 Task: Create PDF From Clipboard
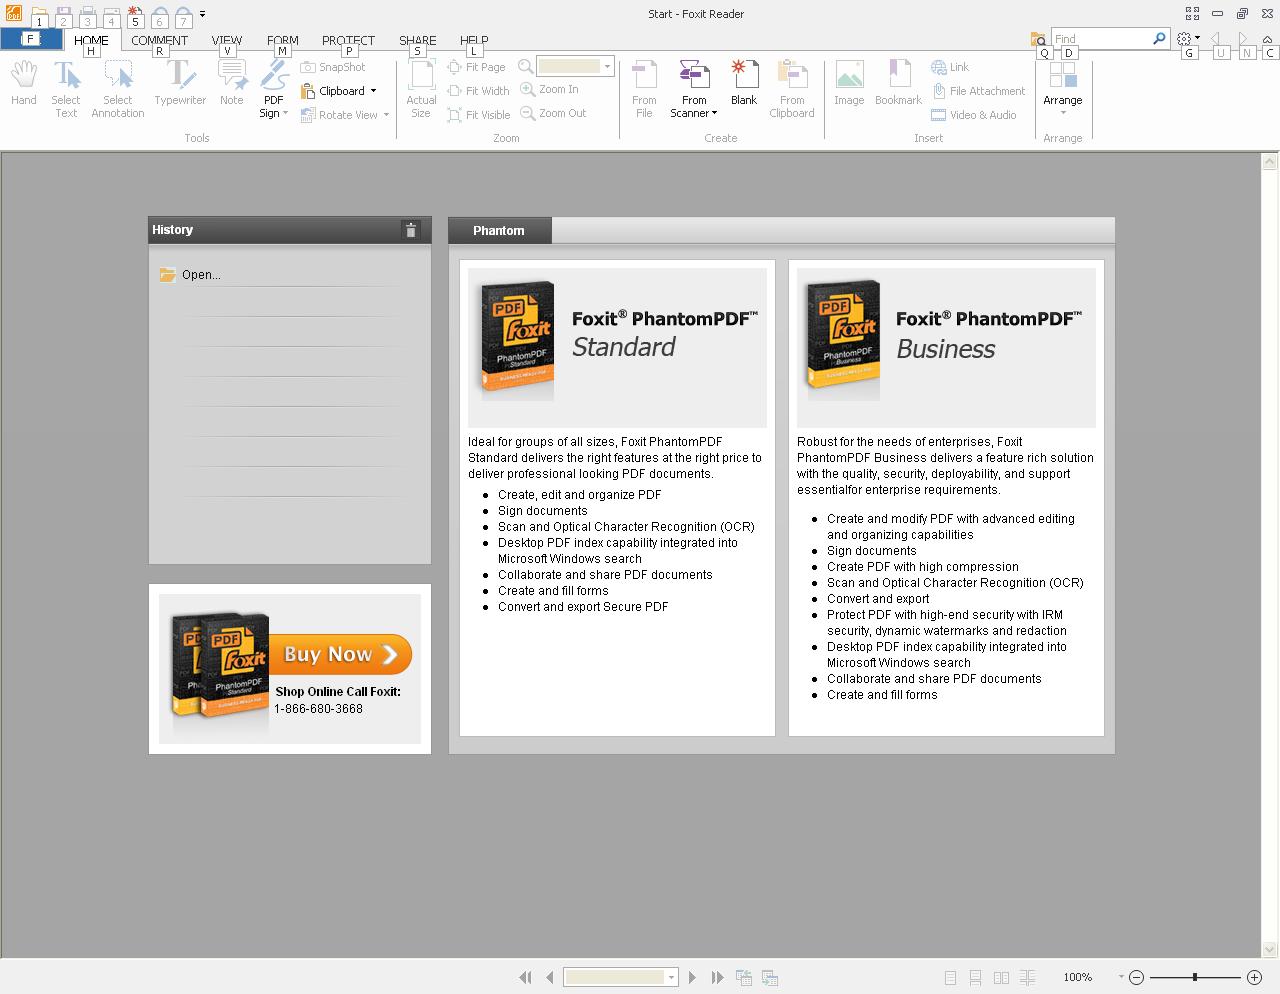792,89
